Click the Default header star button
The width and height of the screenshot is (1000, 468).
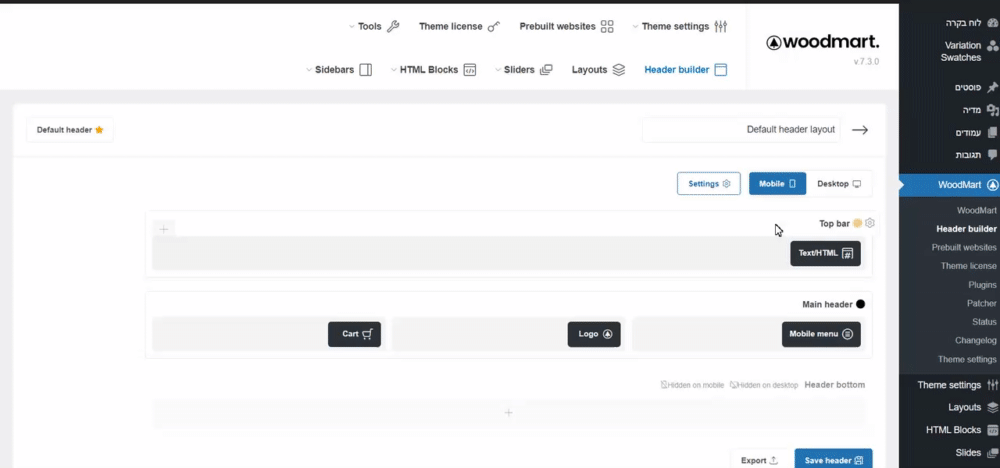[x=70, y=130]
